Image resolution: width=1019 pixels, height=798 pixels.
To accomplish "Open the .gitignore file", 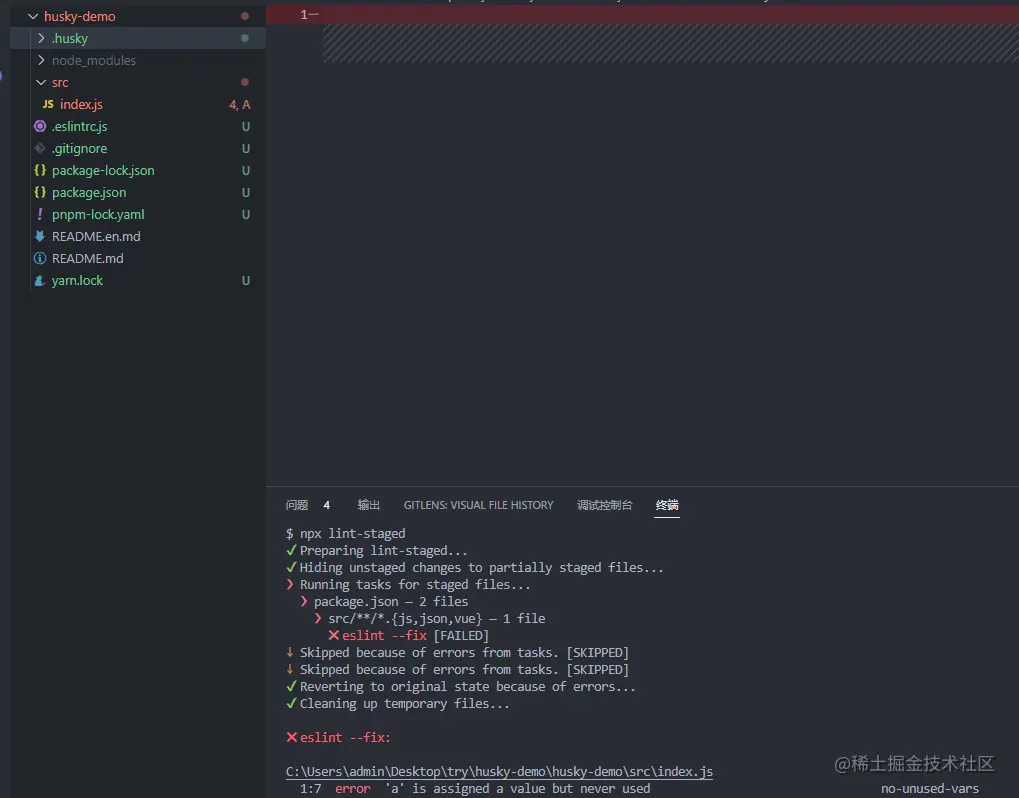I will (79, 149).
